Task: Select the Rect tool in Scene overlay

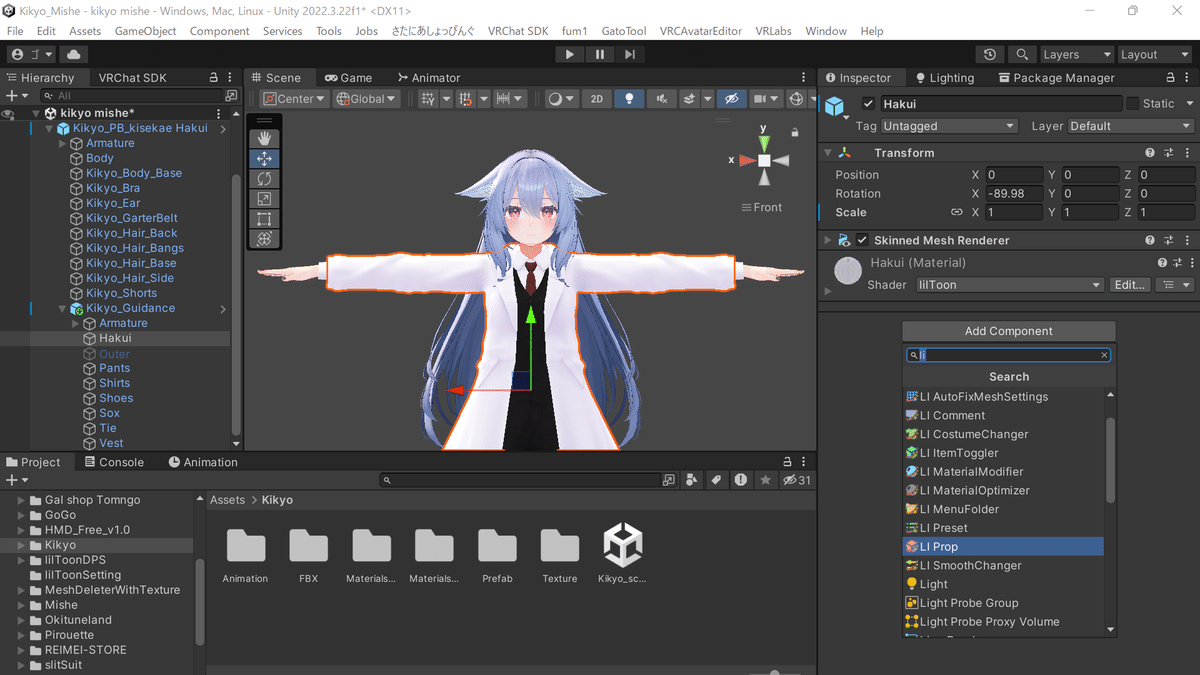Action: coord(264,218)
